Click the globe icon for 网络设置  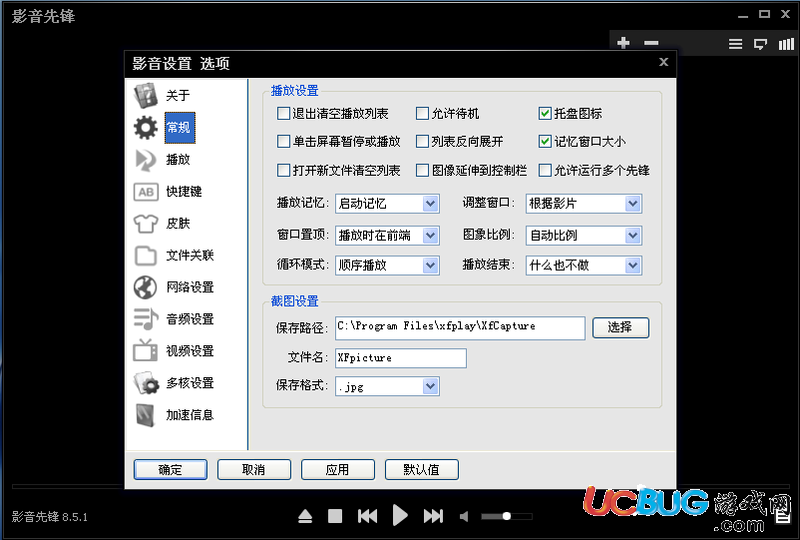click(145, 287)
